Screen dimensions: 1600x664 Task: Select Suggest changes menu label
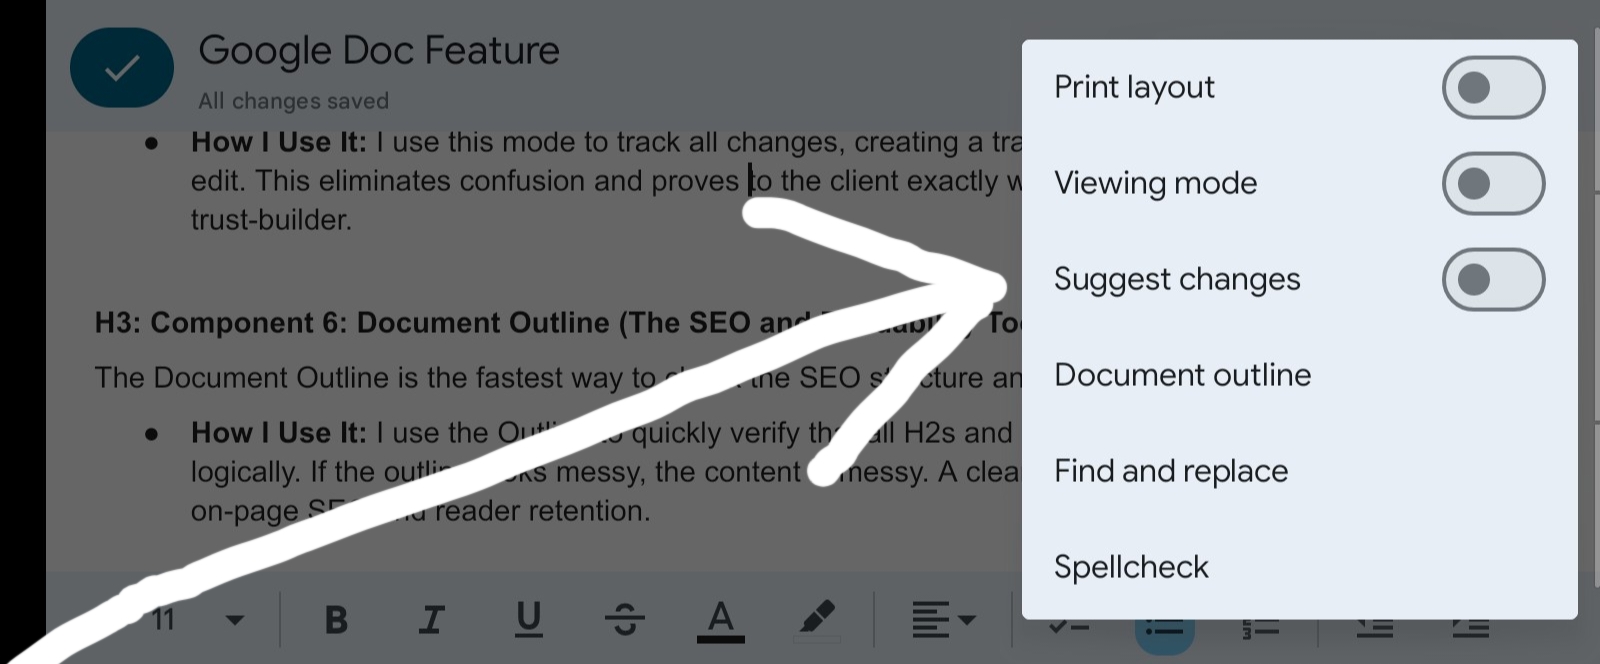click(1177, 279)
